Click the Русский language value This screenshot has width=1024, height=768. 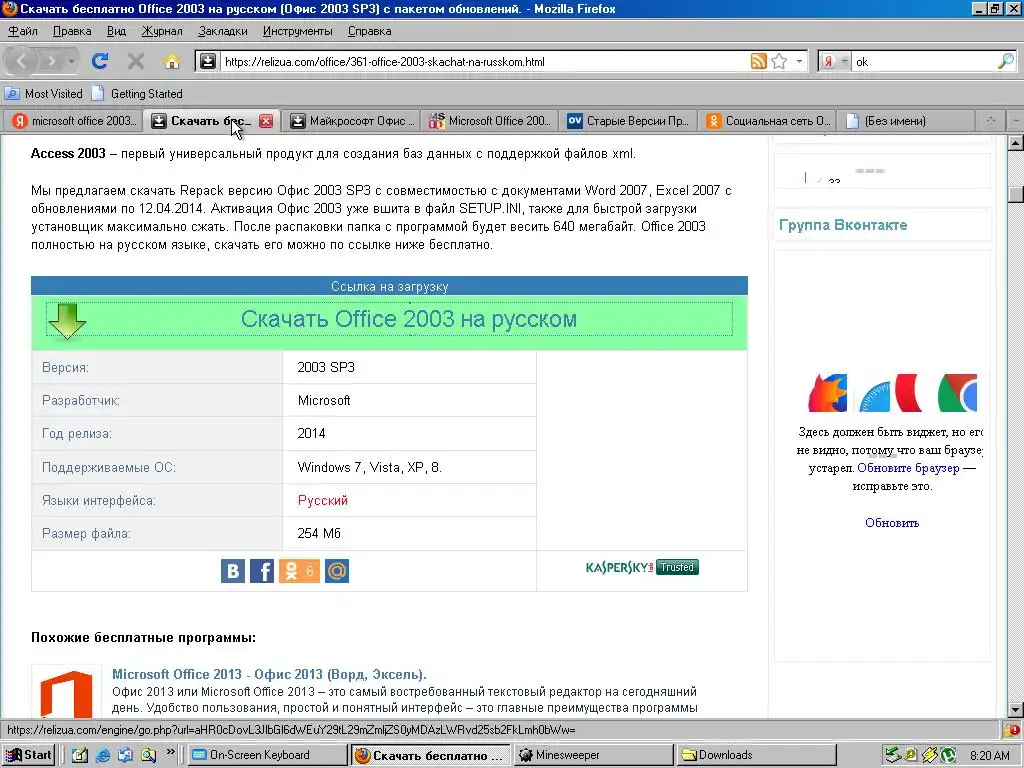click(x=323, y=500)
